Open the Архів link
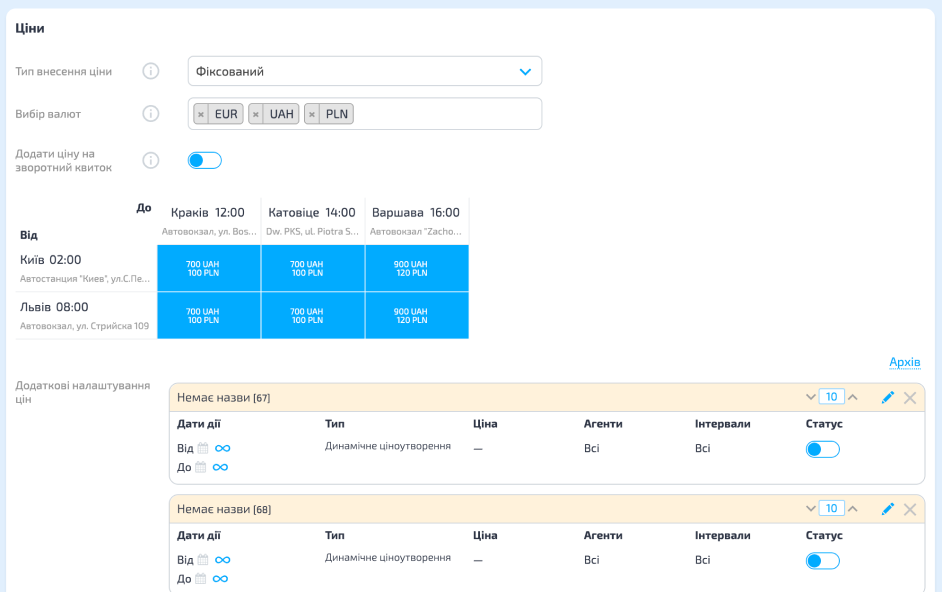Image resolution: width=942 pixels, height=592 pixels. [905, 362]
